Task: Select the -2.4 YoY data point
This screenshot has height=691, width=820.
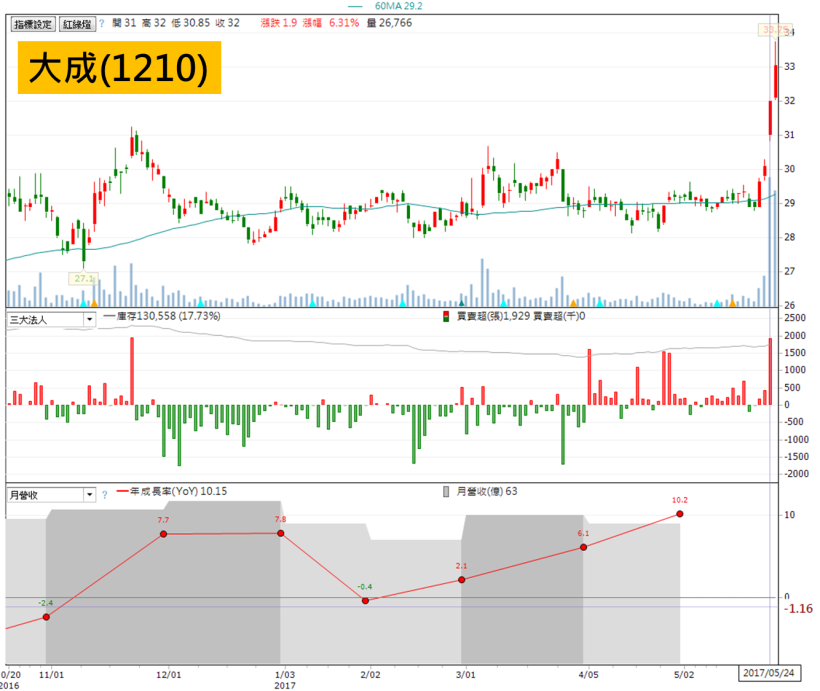Action: pos(46,617)
